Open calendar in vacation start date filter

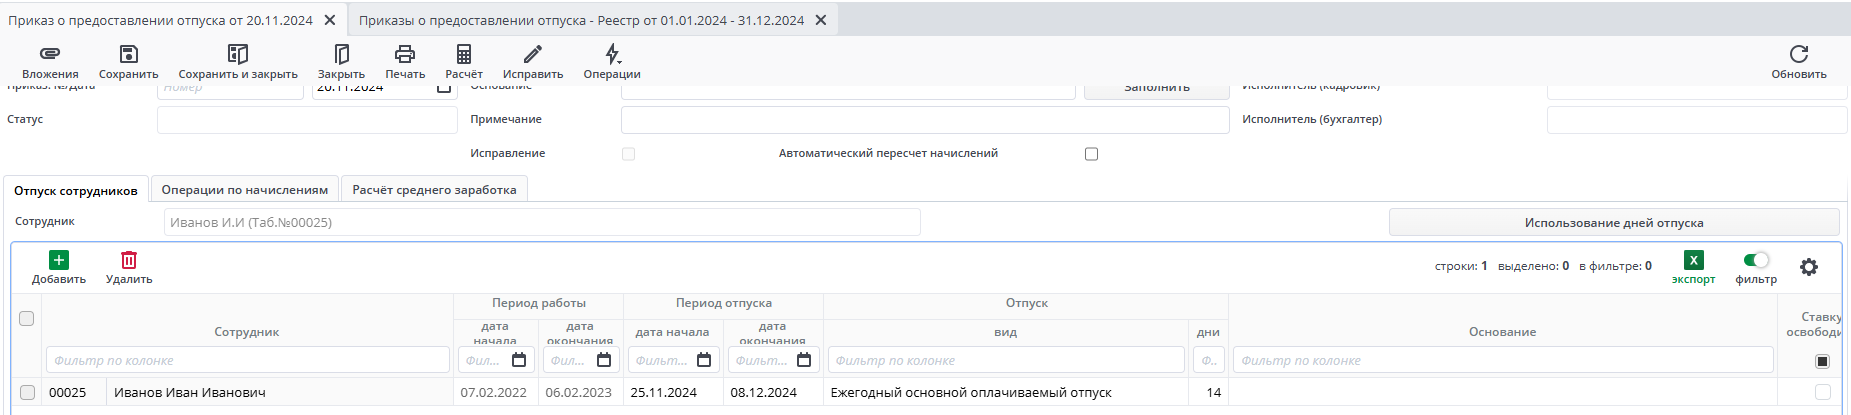point(704,360)
